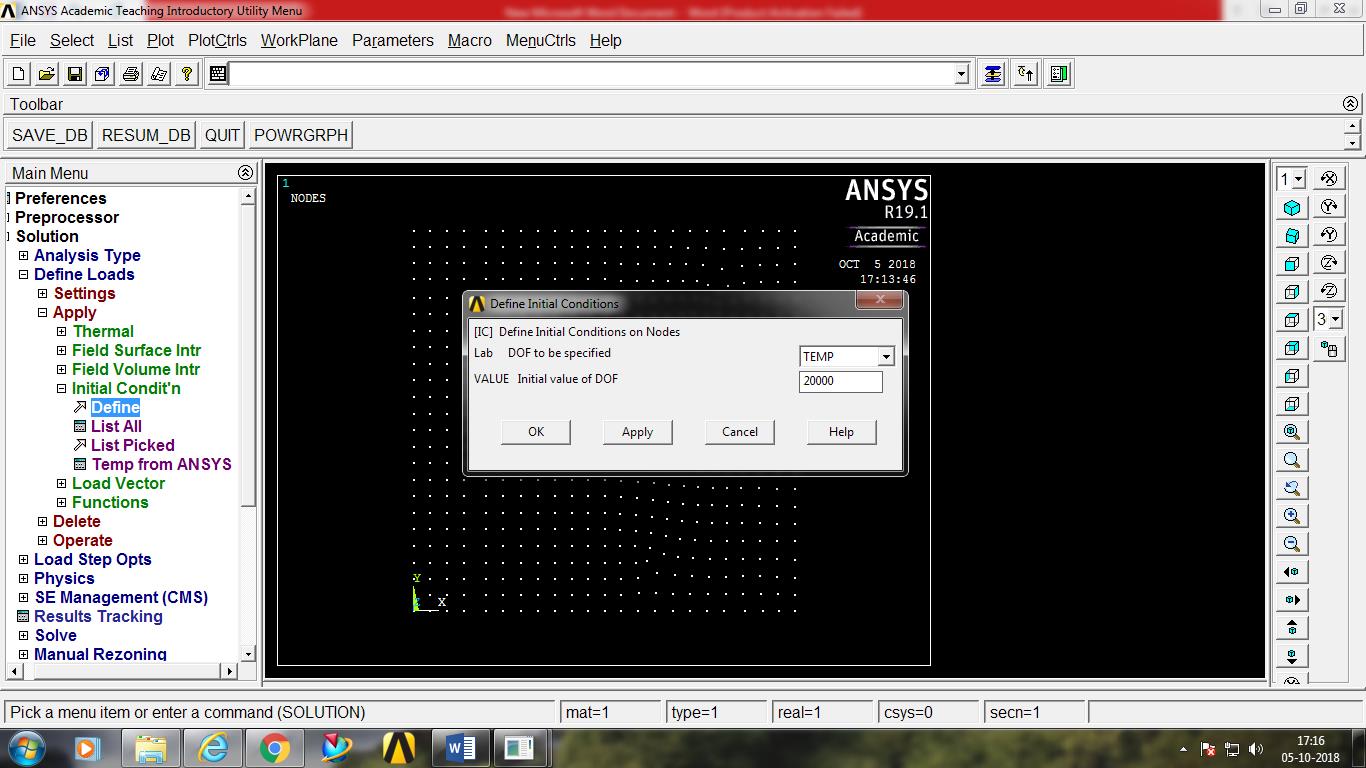Click the initial DOF value field showing 20000

(840, 381)
